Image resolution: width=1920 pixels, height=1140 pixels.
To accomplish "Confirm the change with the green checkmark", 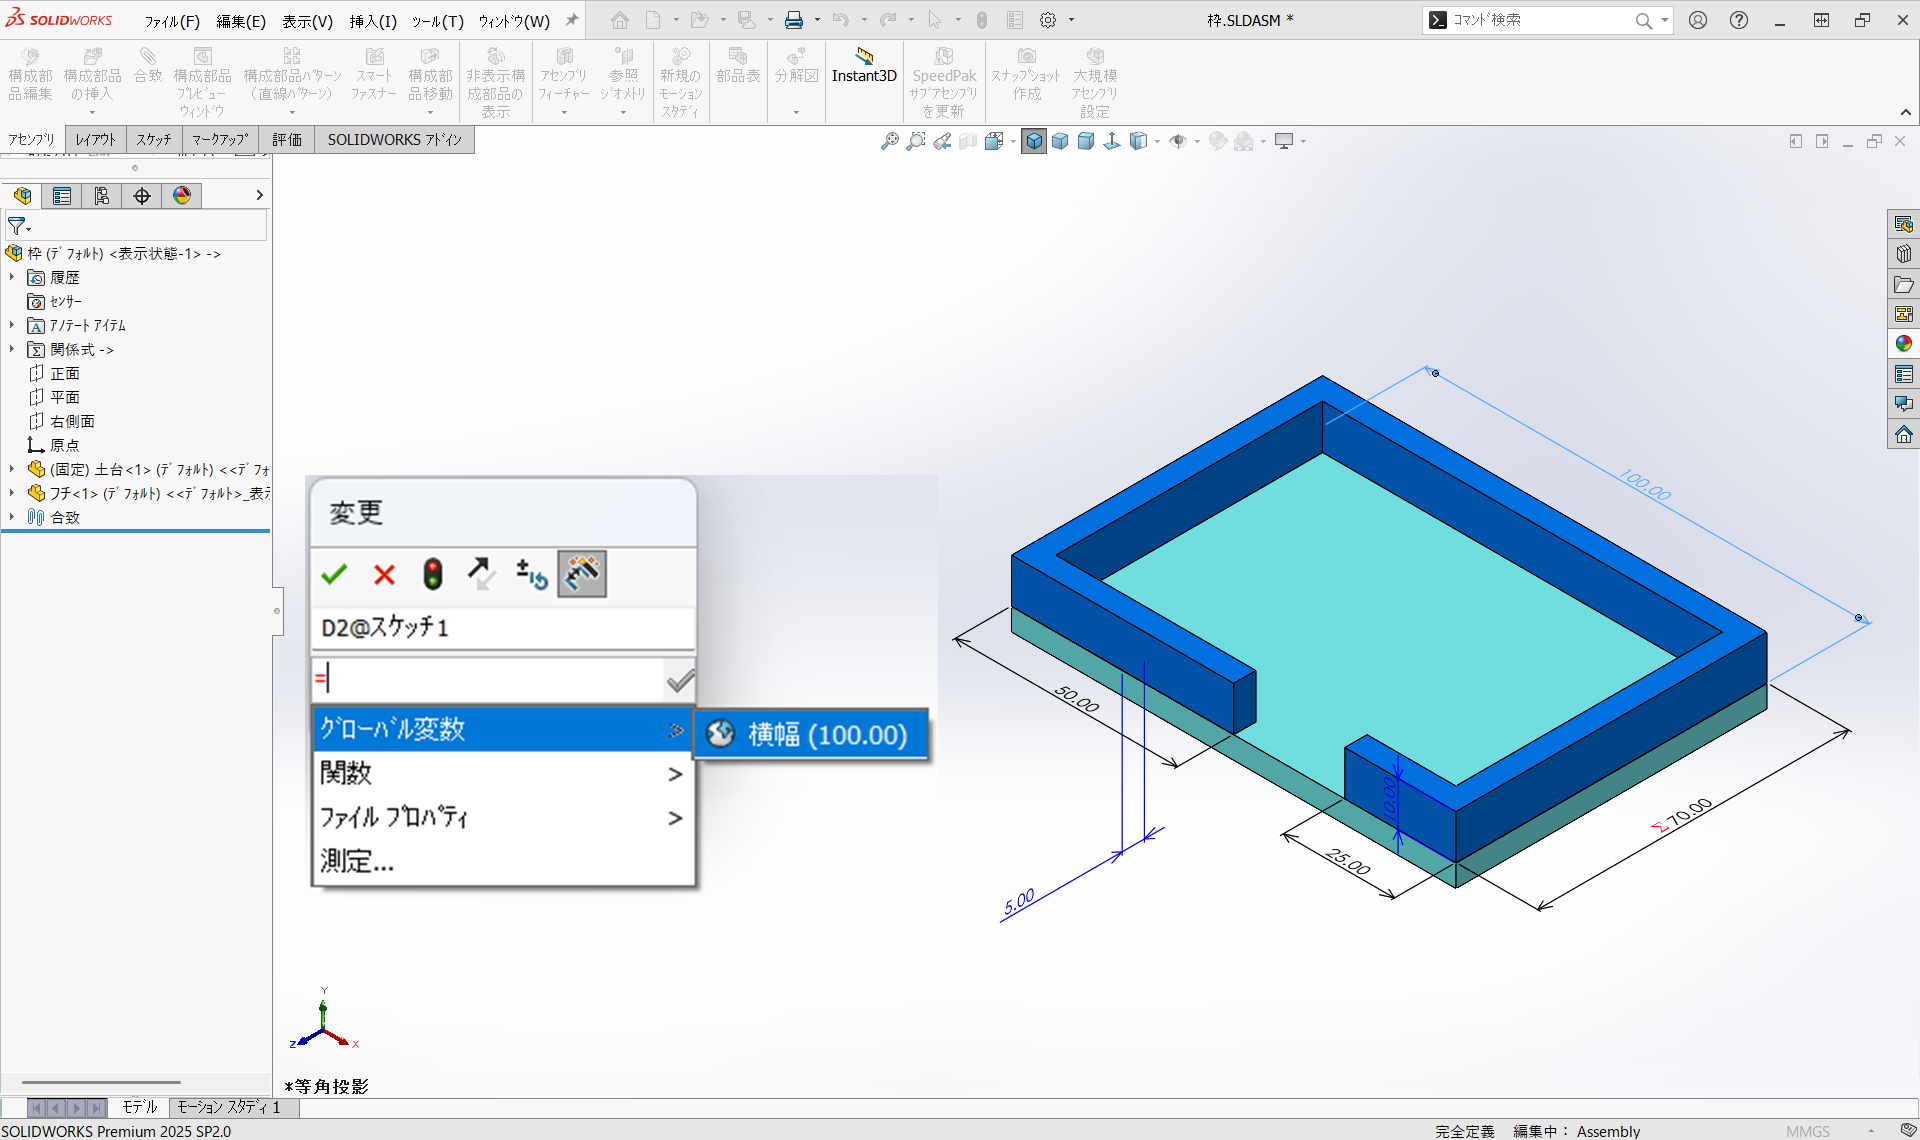I will pos(334,574).
